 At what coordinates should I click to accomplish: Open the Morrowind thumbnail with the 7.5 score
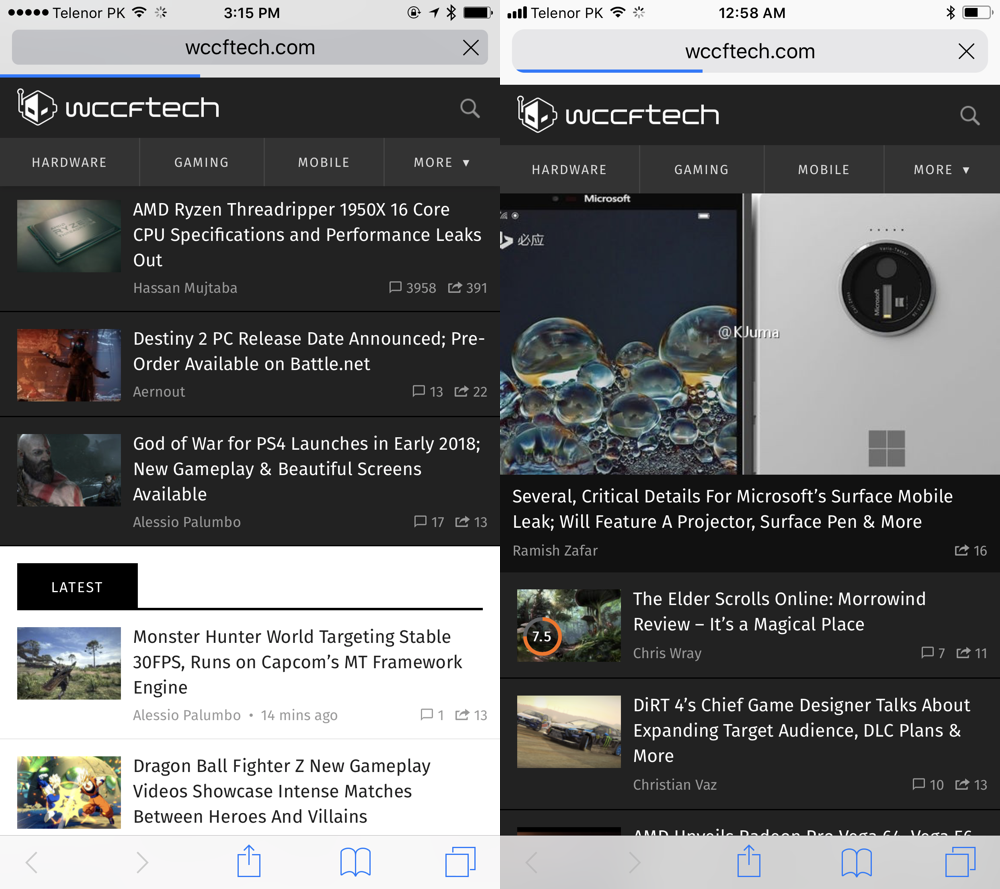click(x=569, y=625)
